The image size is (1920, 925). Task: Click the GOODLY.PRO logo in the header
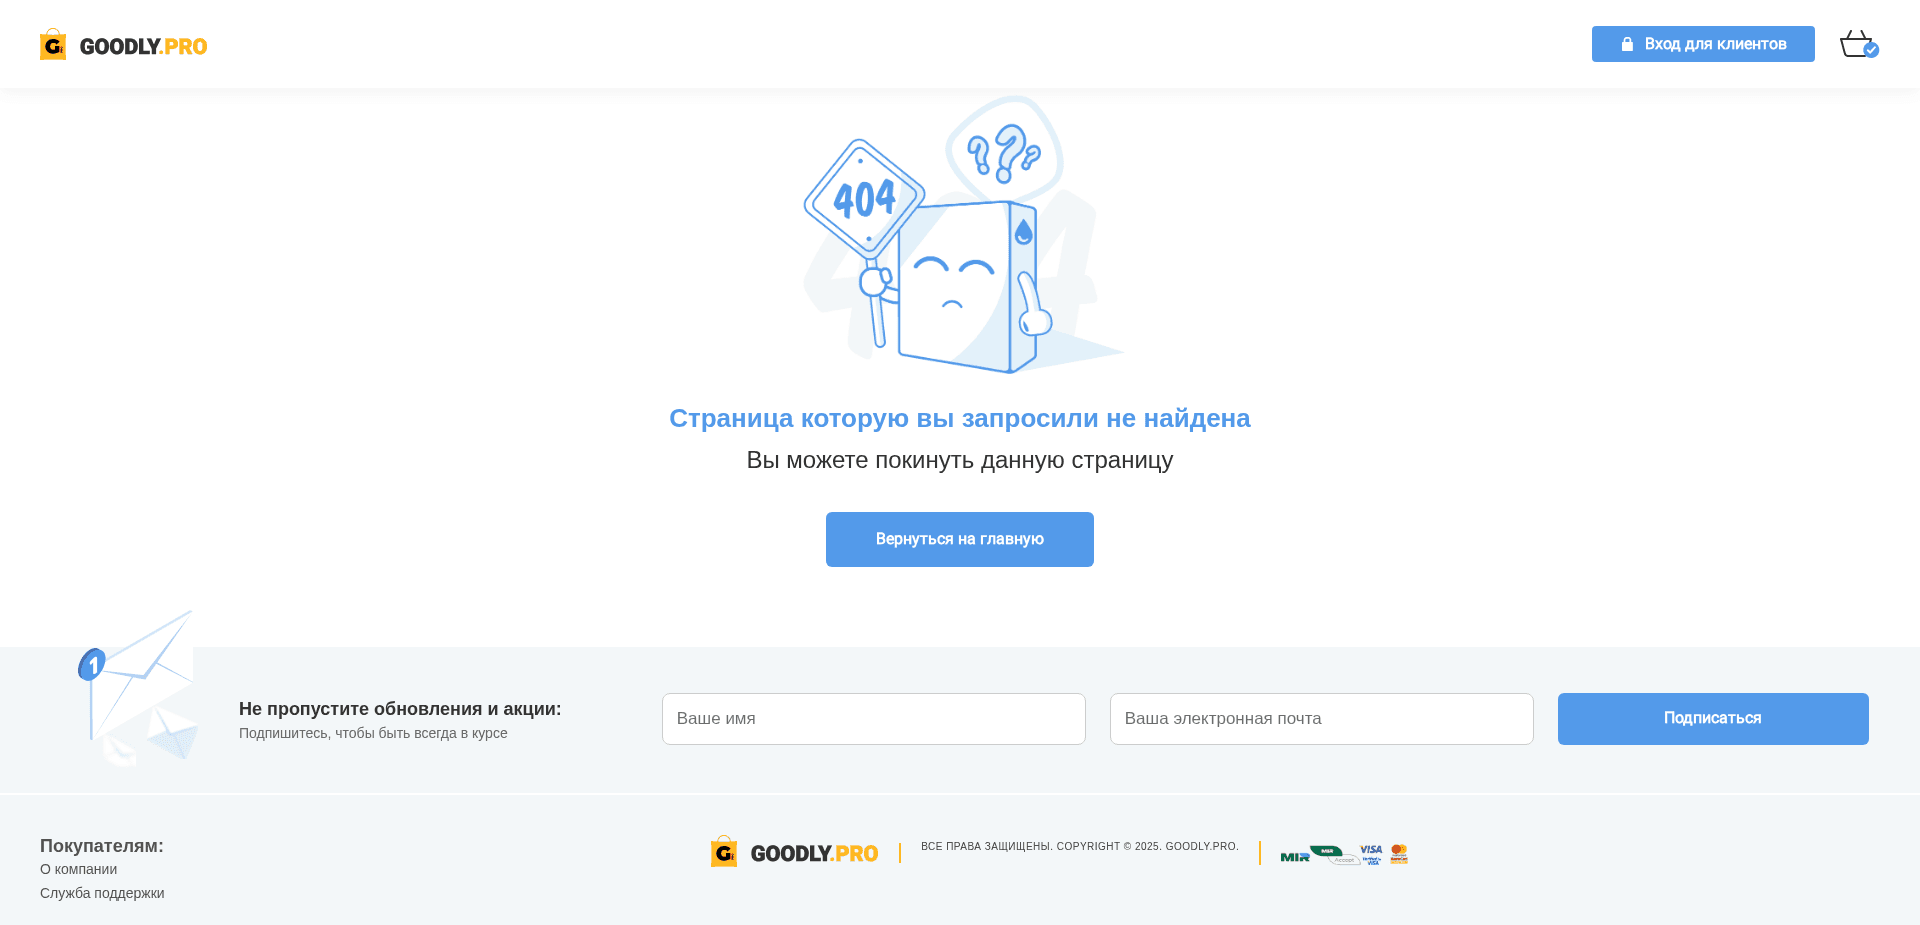click(123, 45)
